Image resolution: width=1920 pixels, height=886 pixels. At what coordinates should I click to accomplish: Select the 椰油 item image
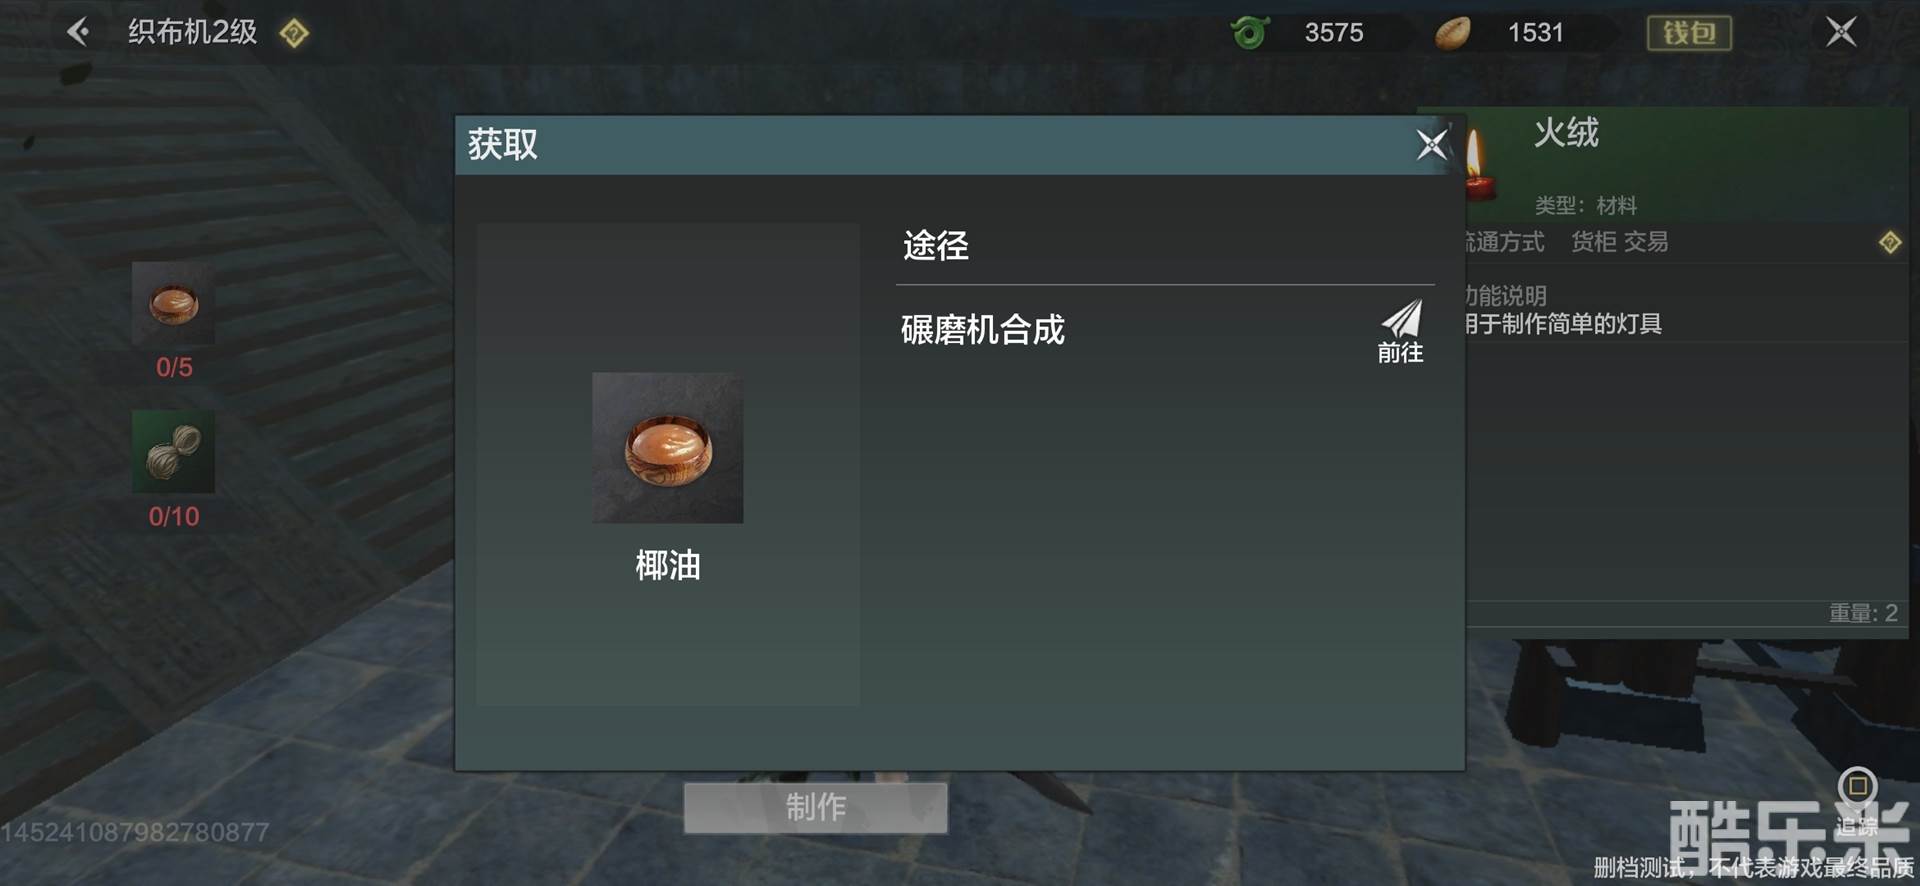coord(667,448)
